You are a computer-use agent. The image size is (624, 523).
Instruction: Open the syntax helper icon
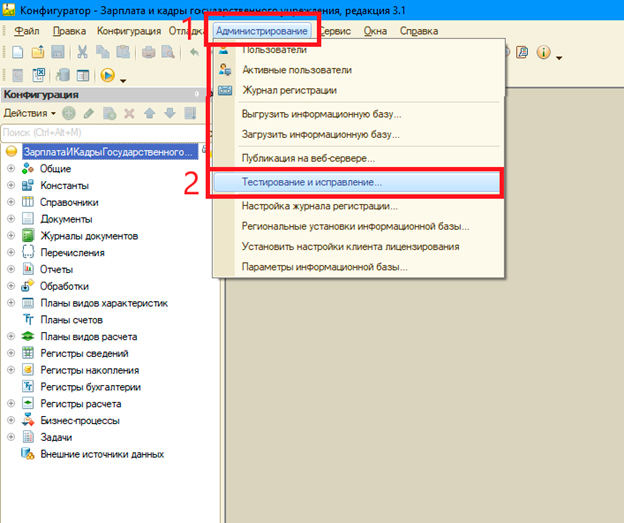pos(522,52)
